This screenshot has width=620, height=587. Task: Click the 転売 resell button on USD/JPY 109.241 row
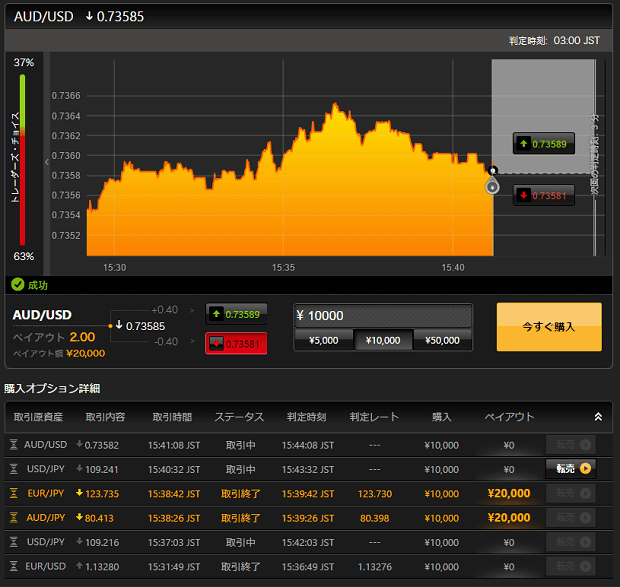coord(571,469)
